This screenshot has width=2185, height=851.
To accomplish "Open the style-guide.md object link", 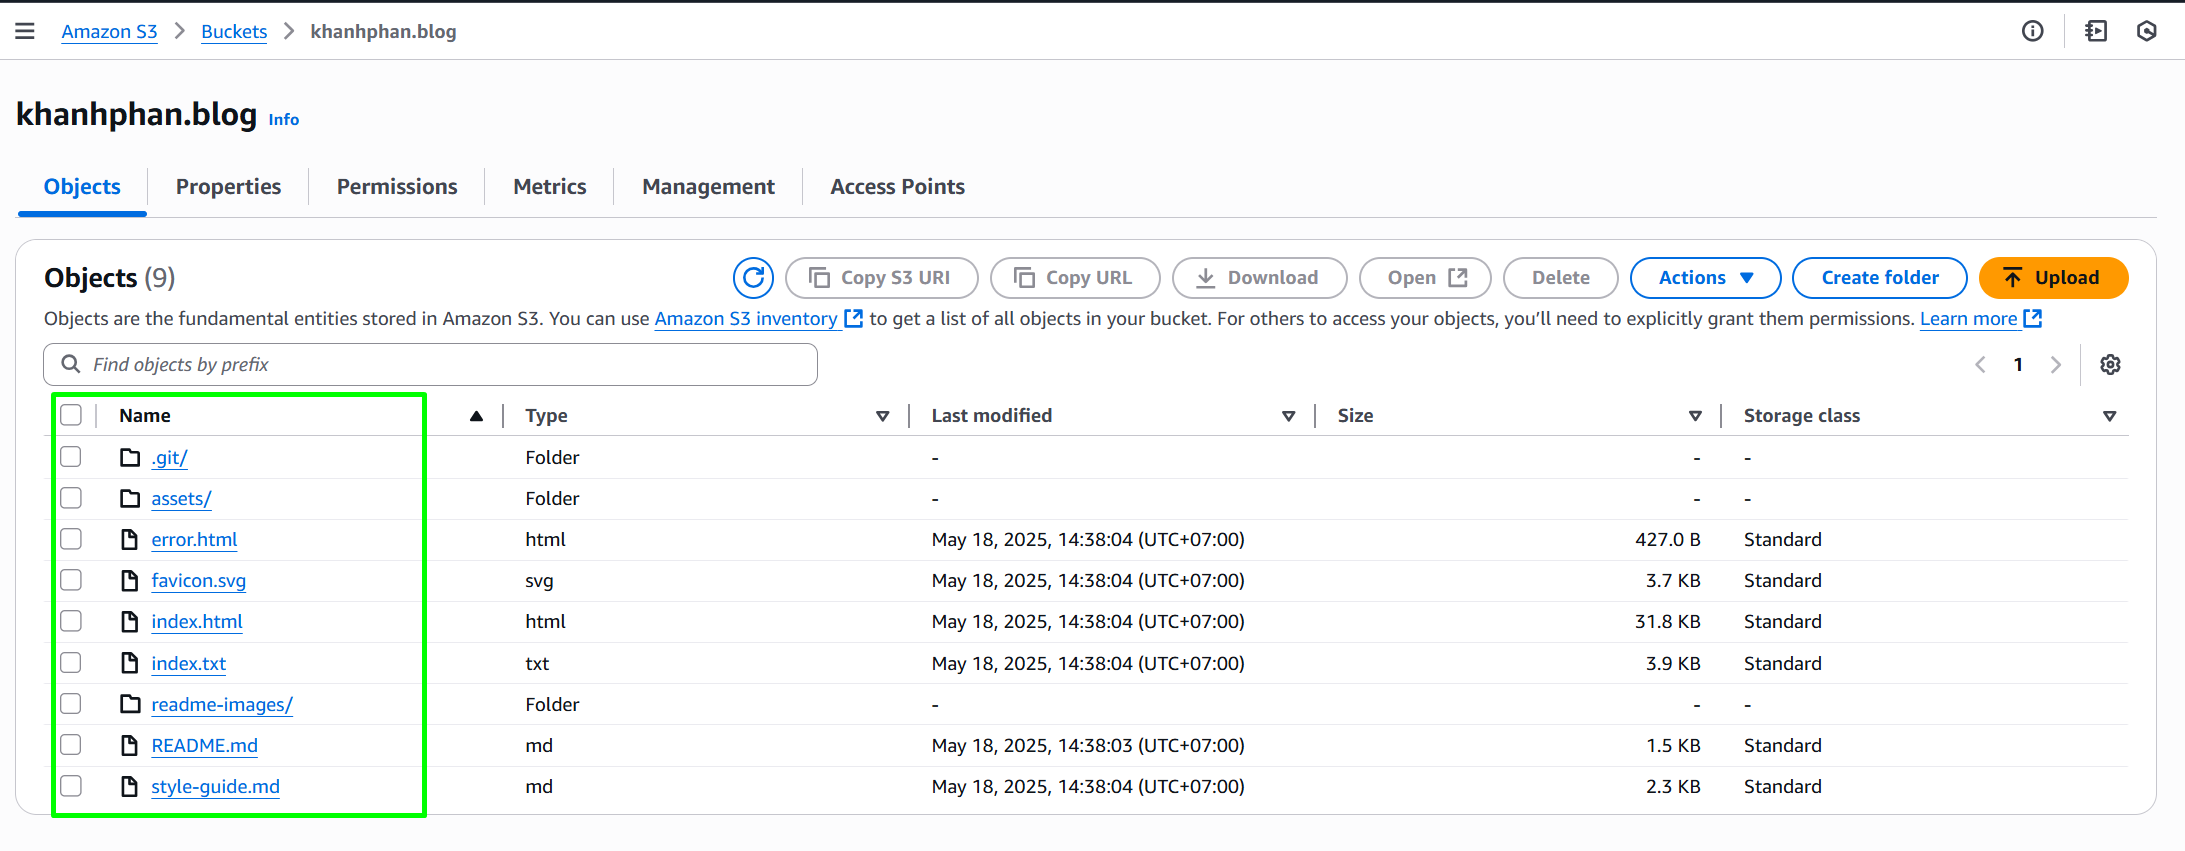I will pyautogui.click(x=215, y=786).
